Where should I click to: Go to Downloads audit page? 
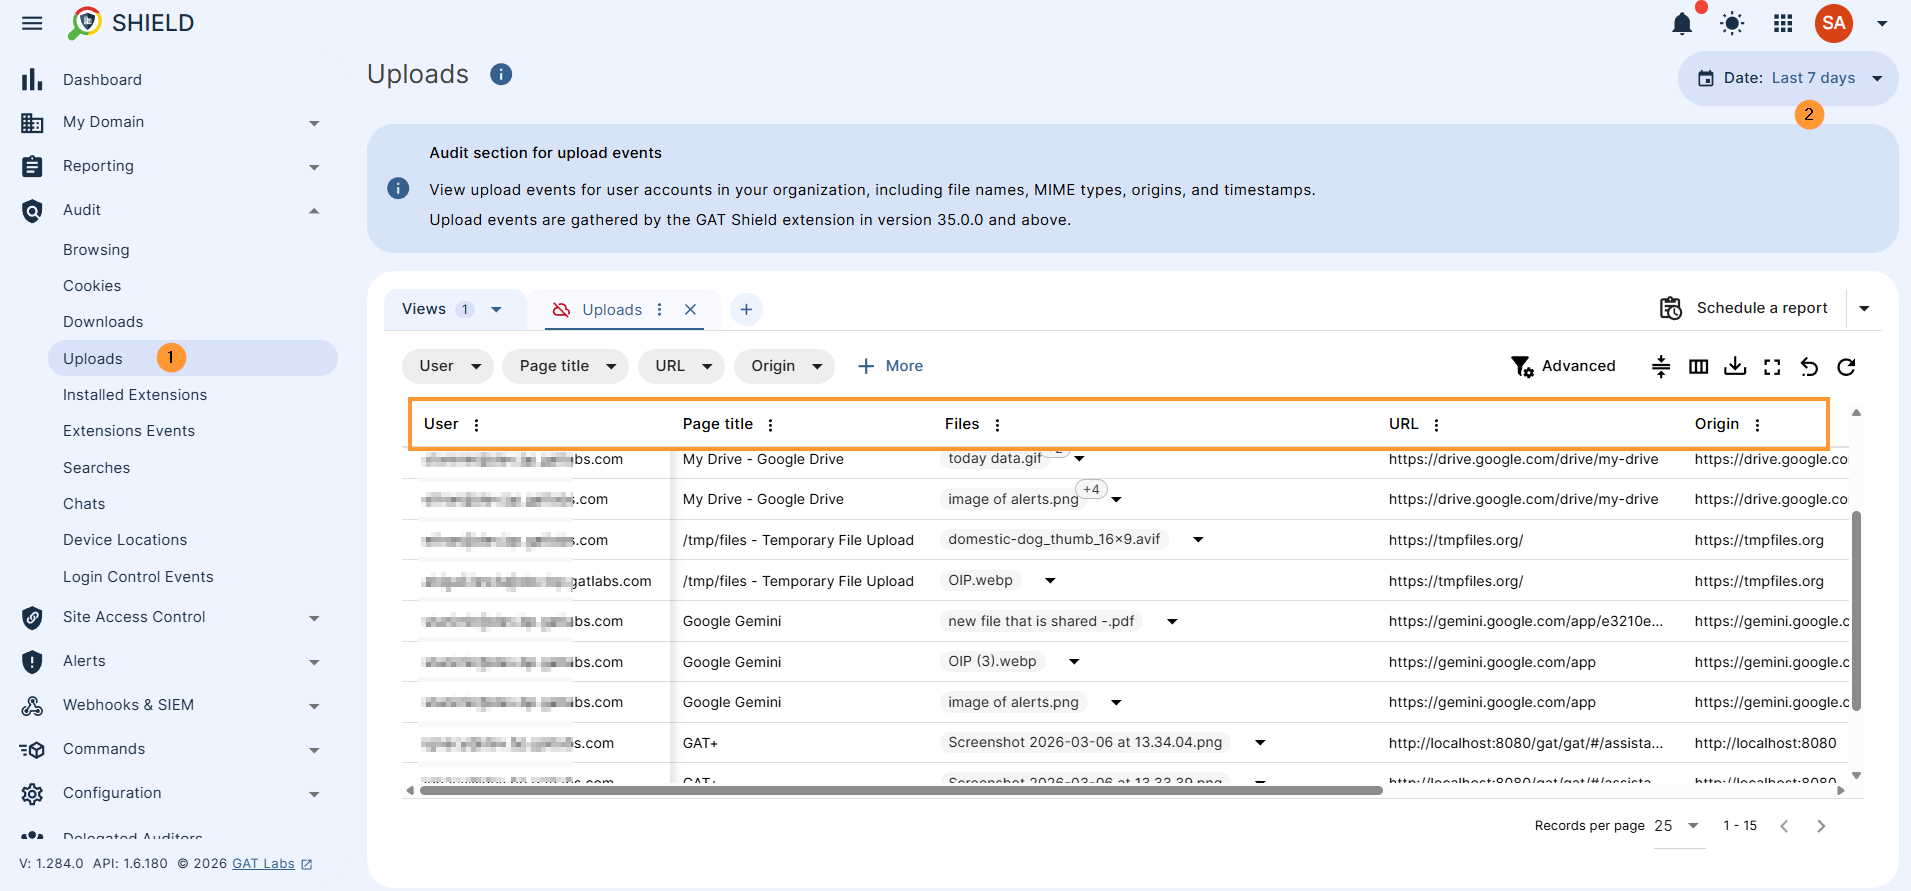coord(103,322)
